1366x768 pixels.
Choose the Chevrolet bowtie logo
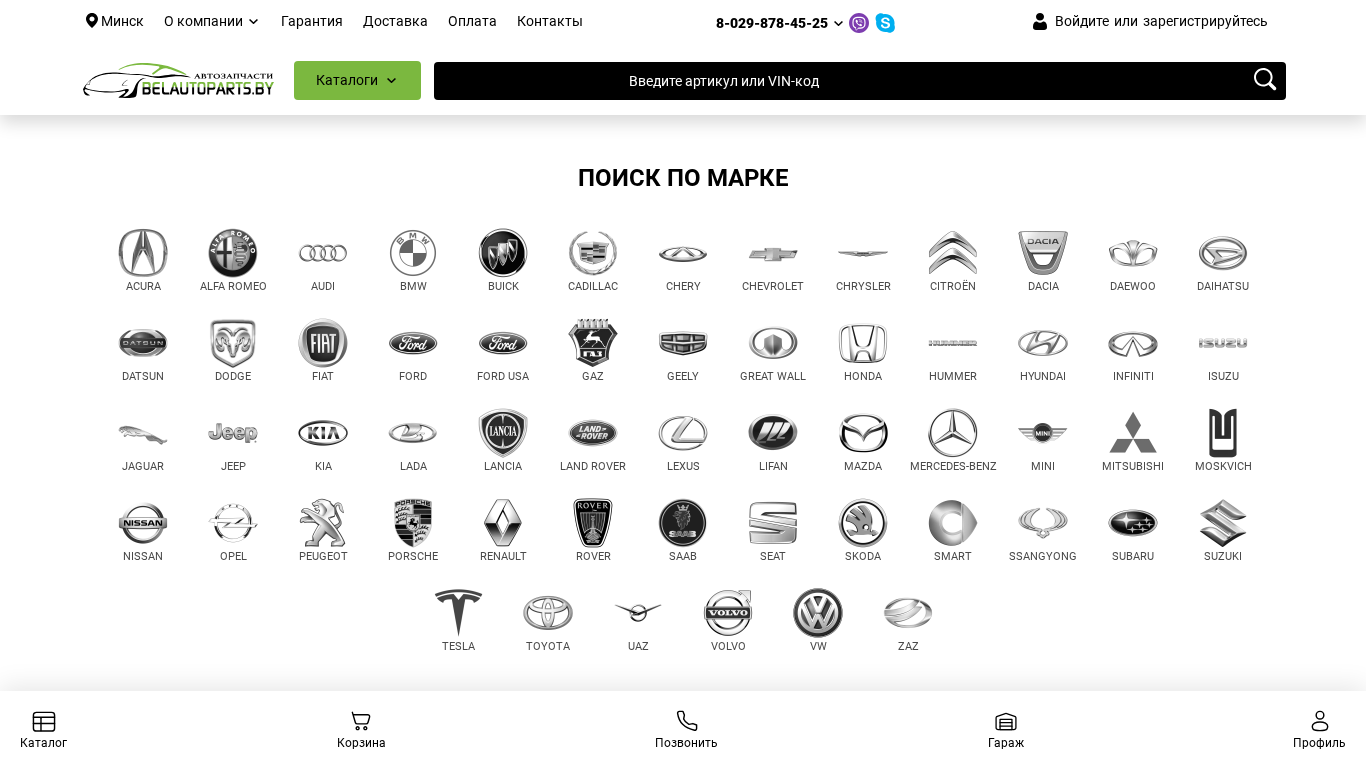[773, 253]
